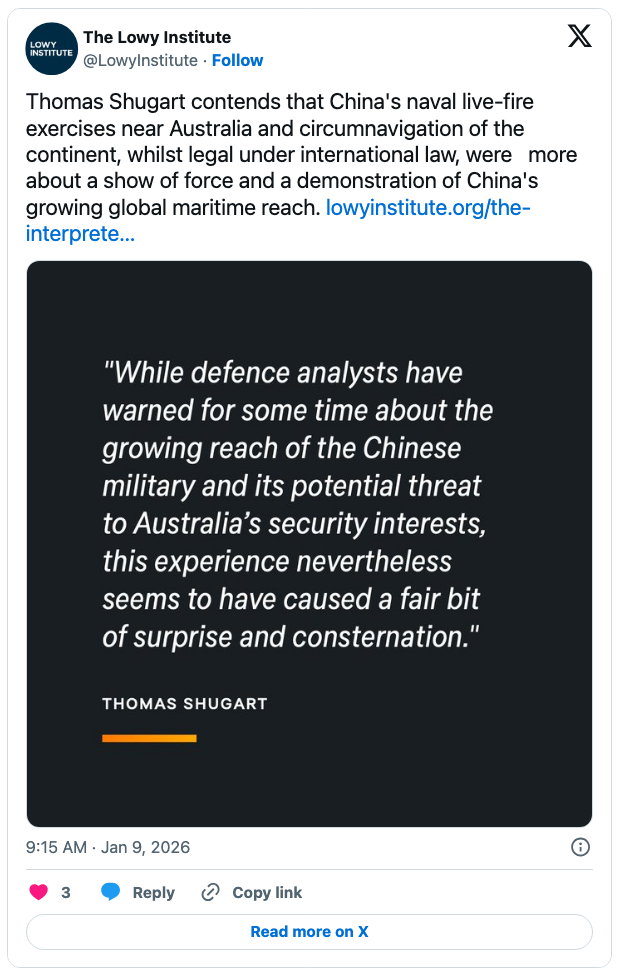
Task: Open the lowyinstitute.org article link
Action: pos(428,208)
